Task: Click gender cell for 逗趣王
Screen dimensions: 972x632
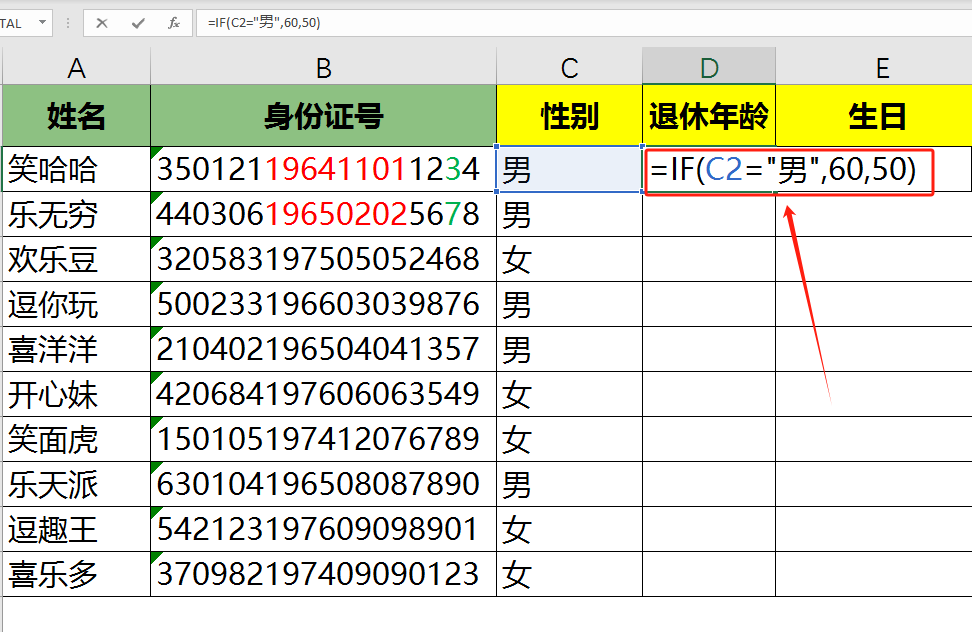Action: [x=570, y=529]
